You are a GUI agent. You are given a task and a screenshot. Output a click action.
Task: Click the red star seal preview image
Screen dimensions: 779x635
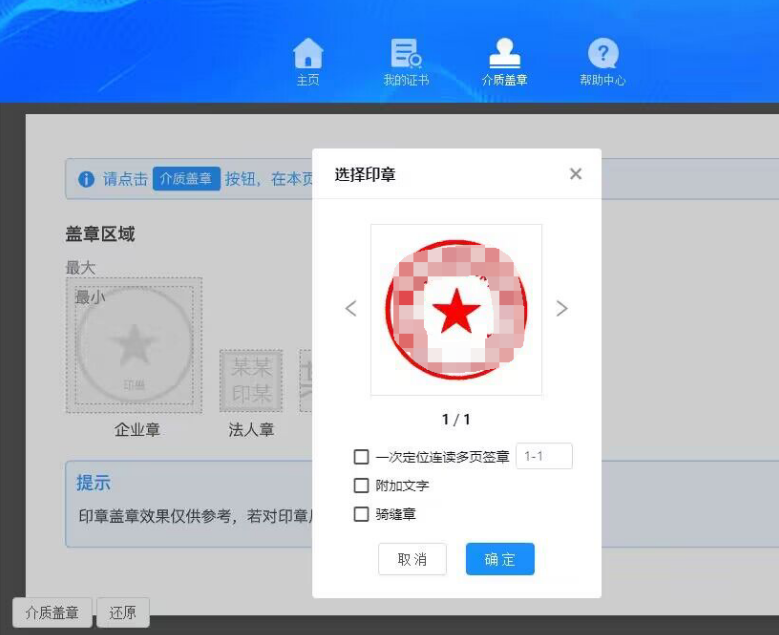click(456, 310)
